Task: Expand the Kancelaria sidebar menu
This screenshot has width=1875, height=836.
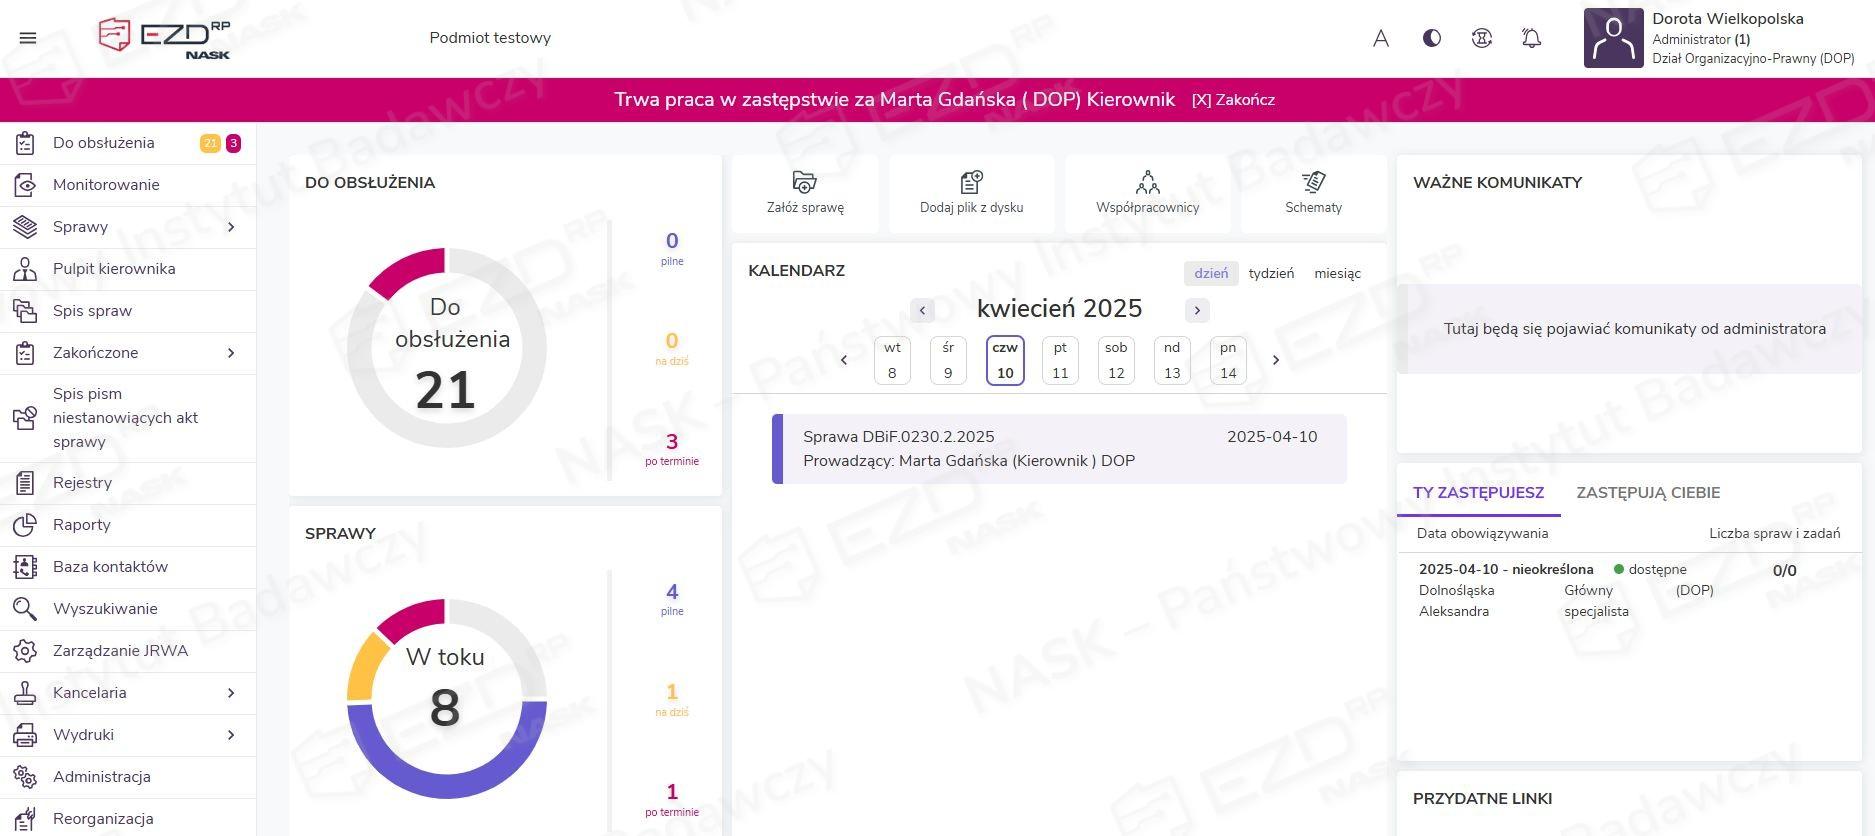Action: (231, 693)
